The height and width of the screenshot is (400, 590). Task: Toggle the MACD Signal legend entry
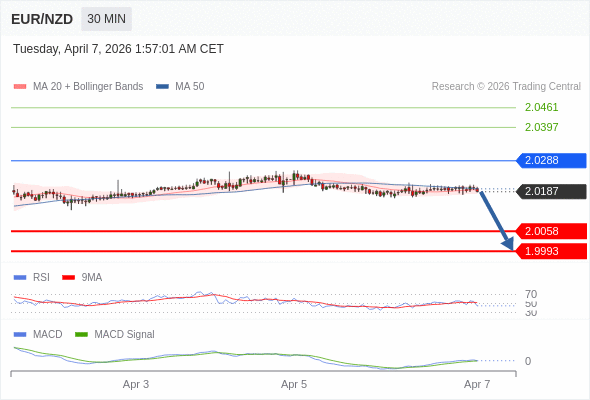pyautogui.click(x=115, y=334)
